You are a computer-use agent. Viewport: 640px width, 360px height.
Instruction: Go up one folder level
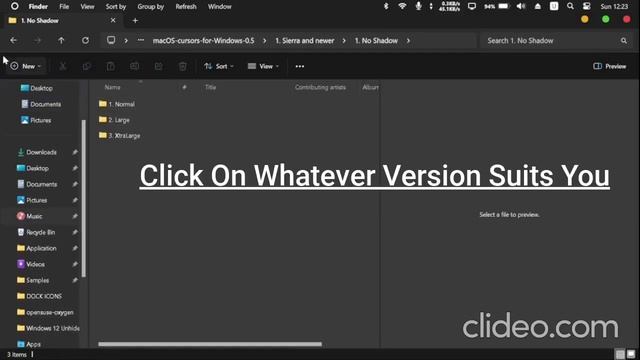[x=61, y=40]
